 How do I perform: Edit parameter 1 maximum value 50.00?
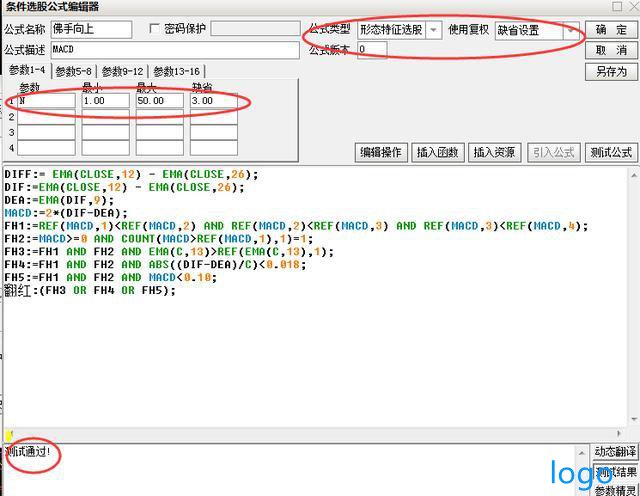[x=160, y=101]
